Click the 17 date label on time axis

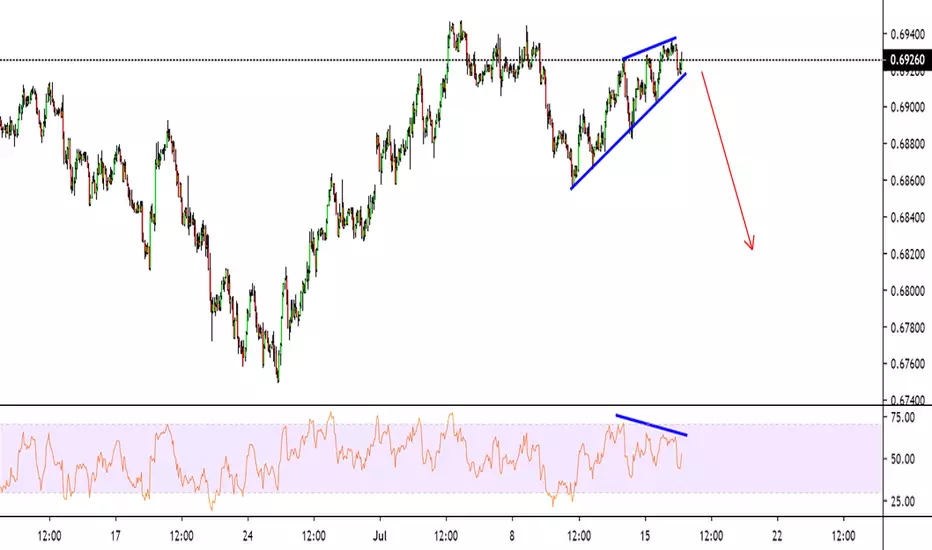click(115, 536)
